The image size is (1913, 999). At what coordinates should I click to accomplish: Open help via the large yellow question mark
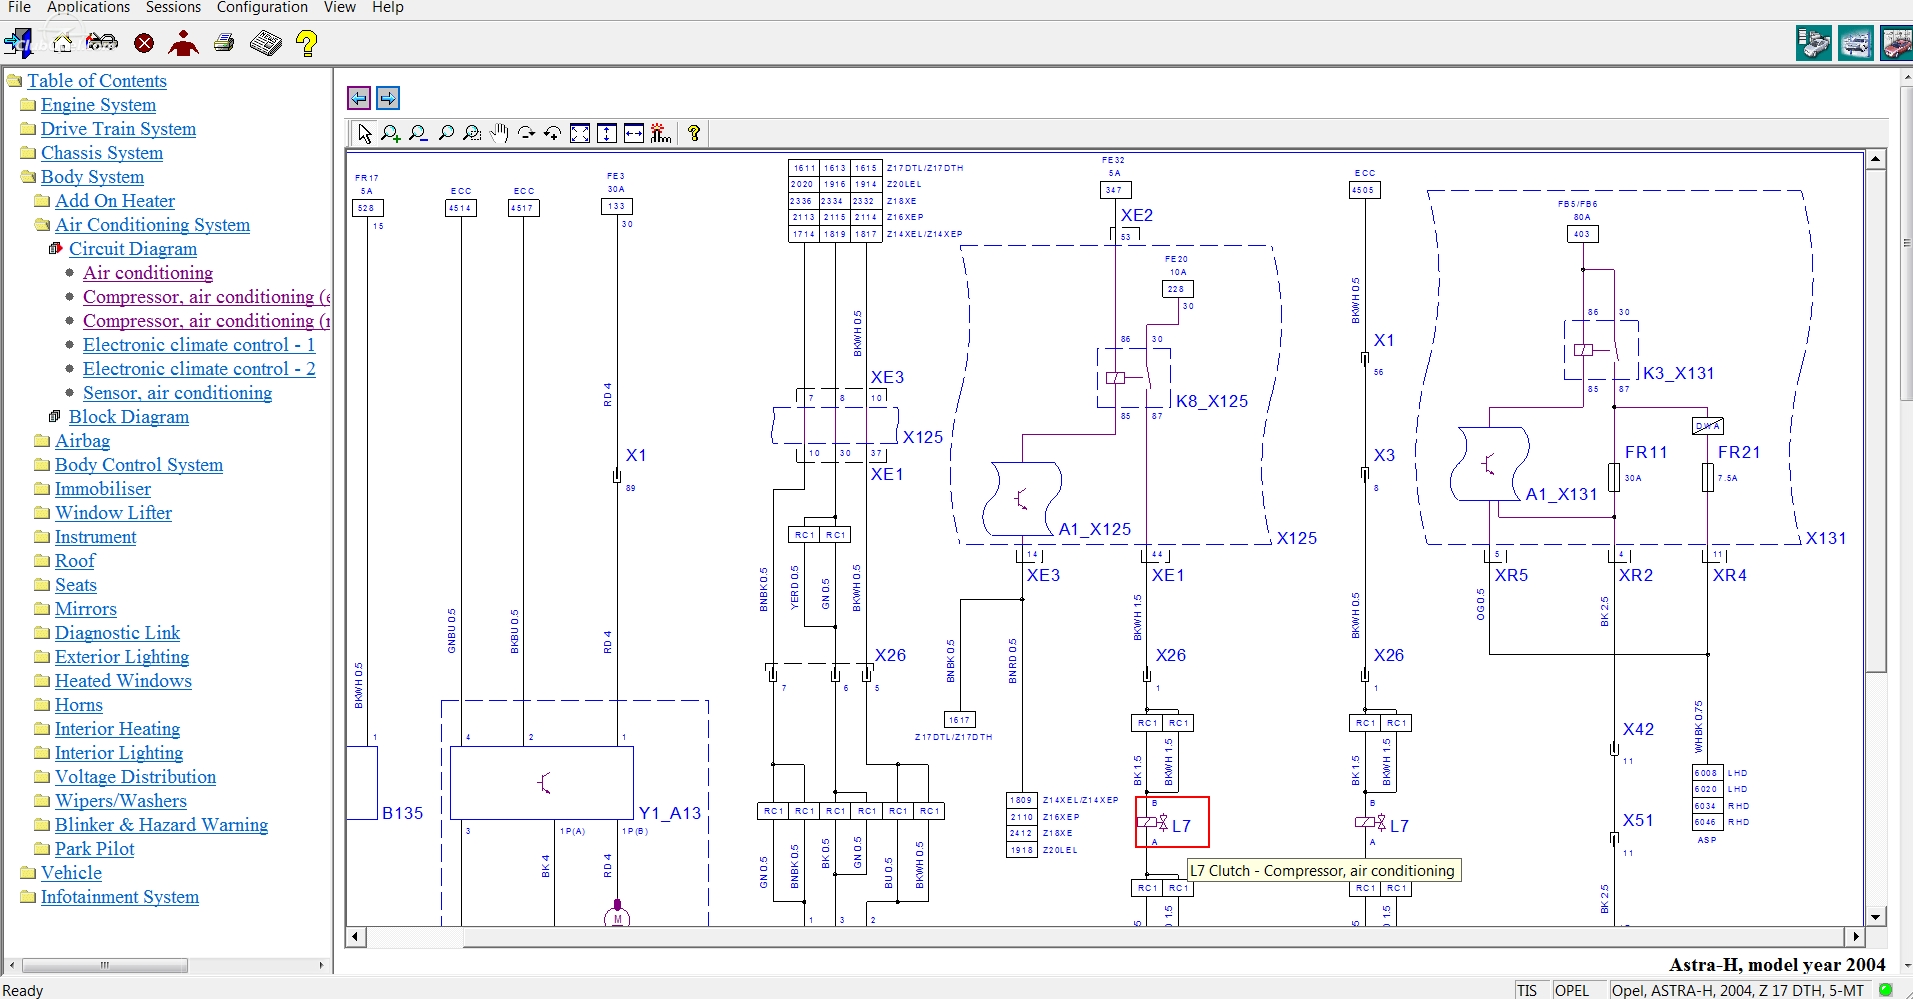point(307,43)
